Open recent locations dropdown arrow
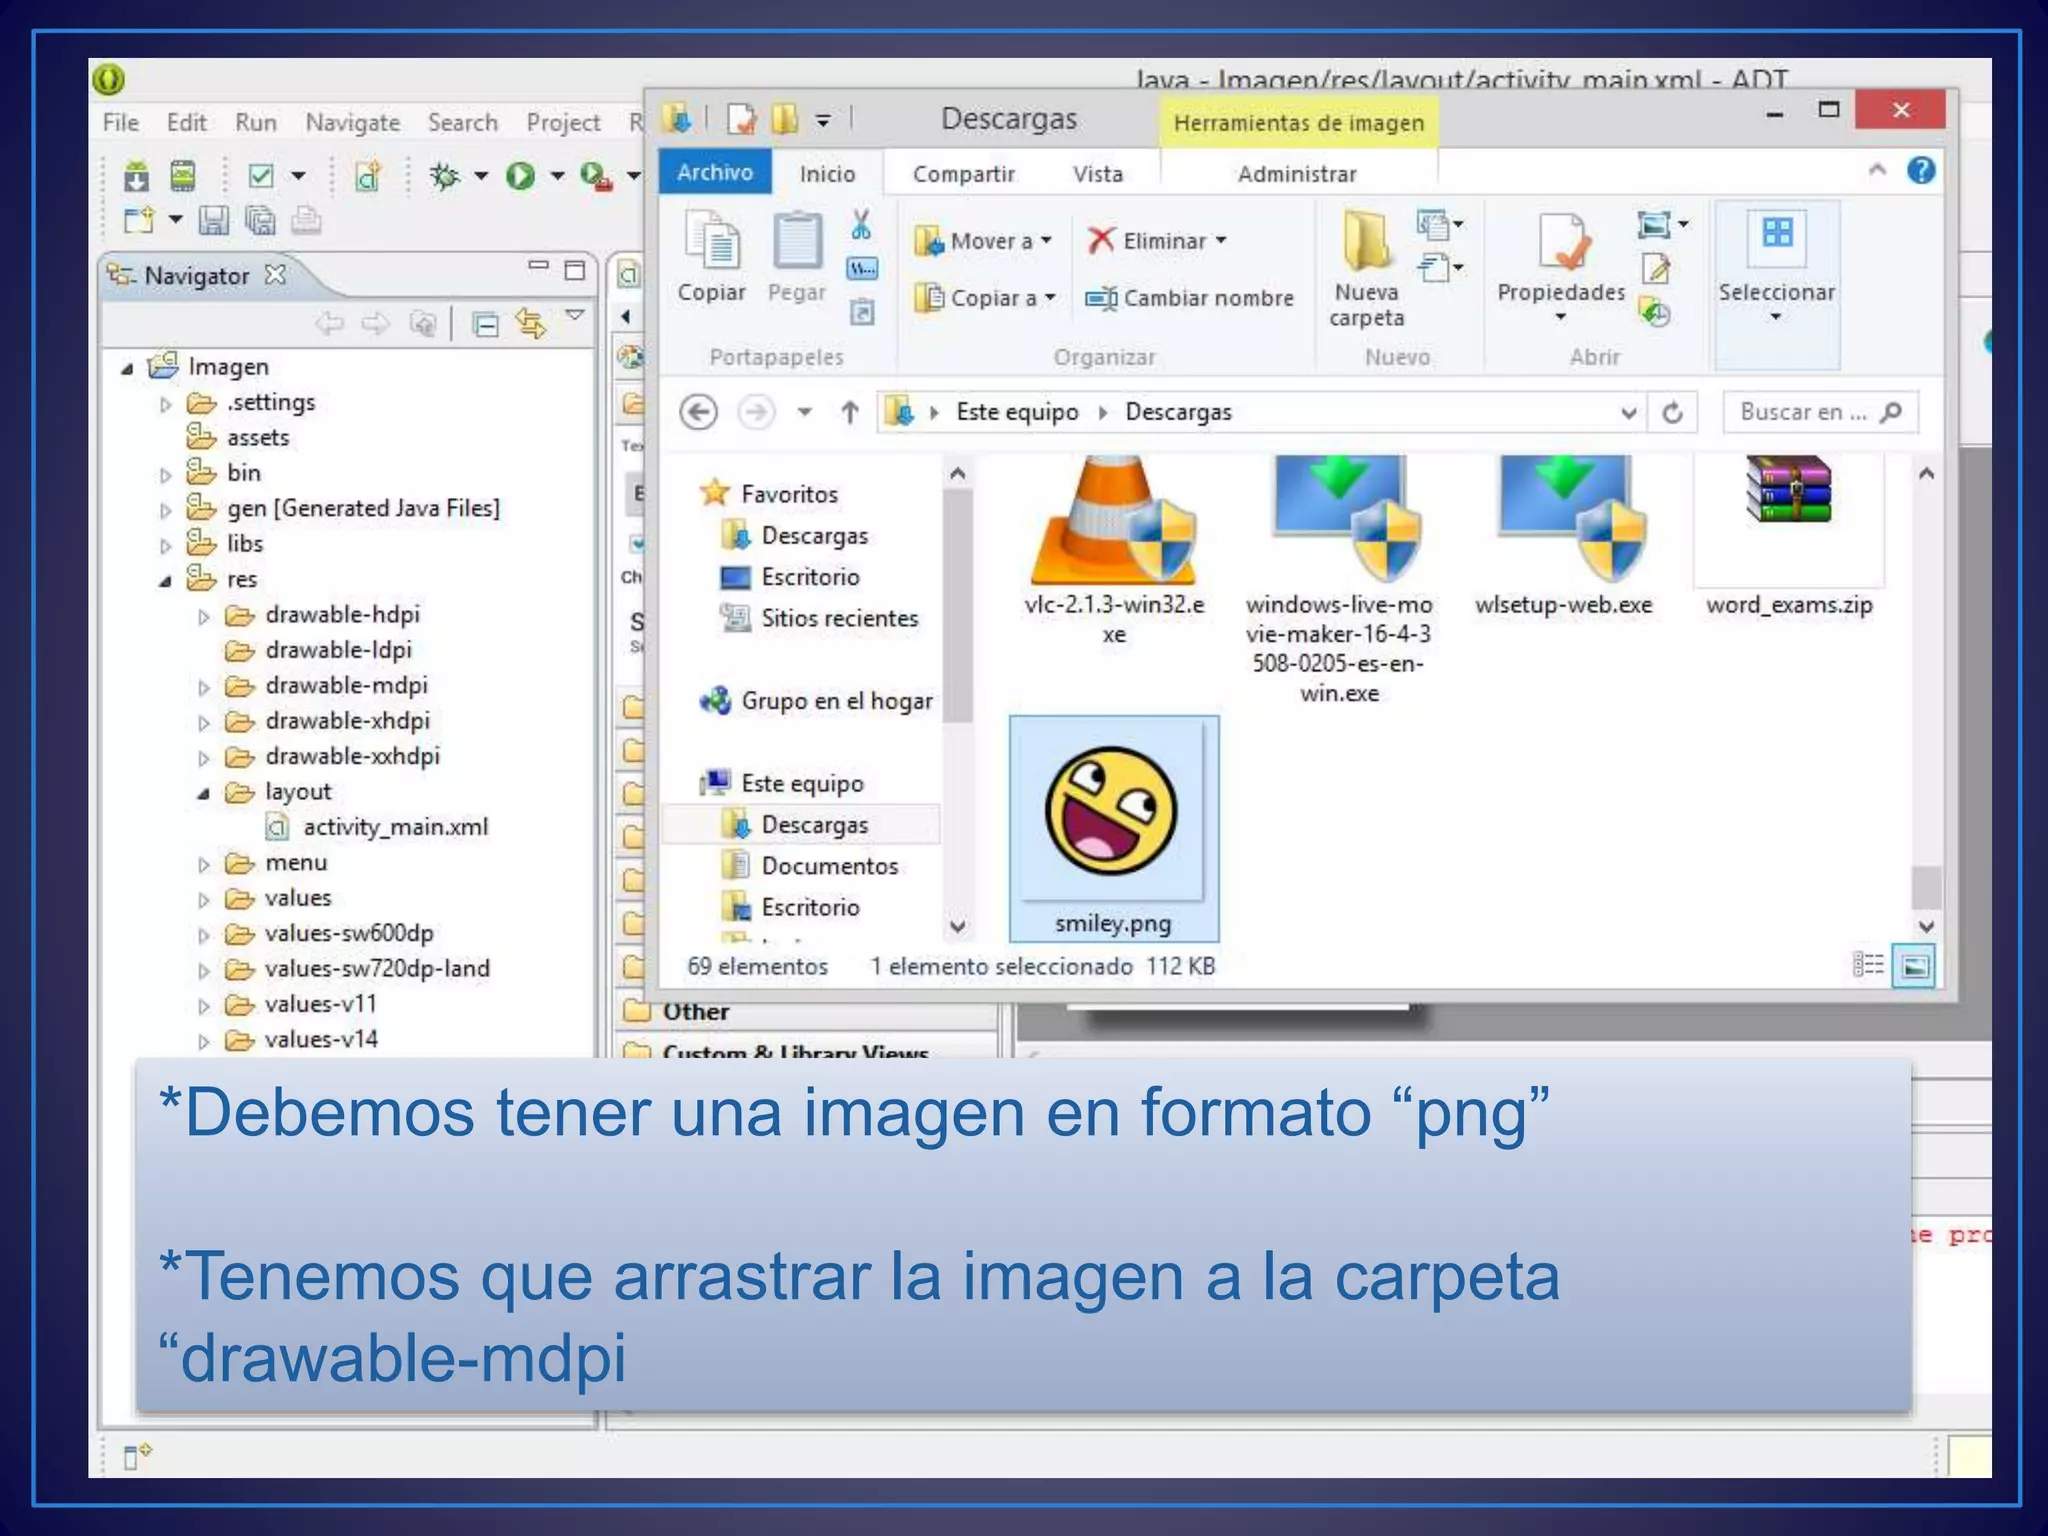Image resolution: width=2048 pixels, height=1536 pixels. coord(805,412)
